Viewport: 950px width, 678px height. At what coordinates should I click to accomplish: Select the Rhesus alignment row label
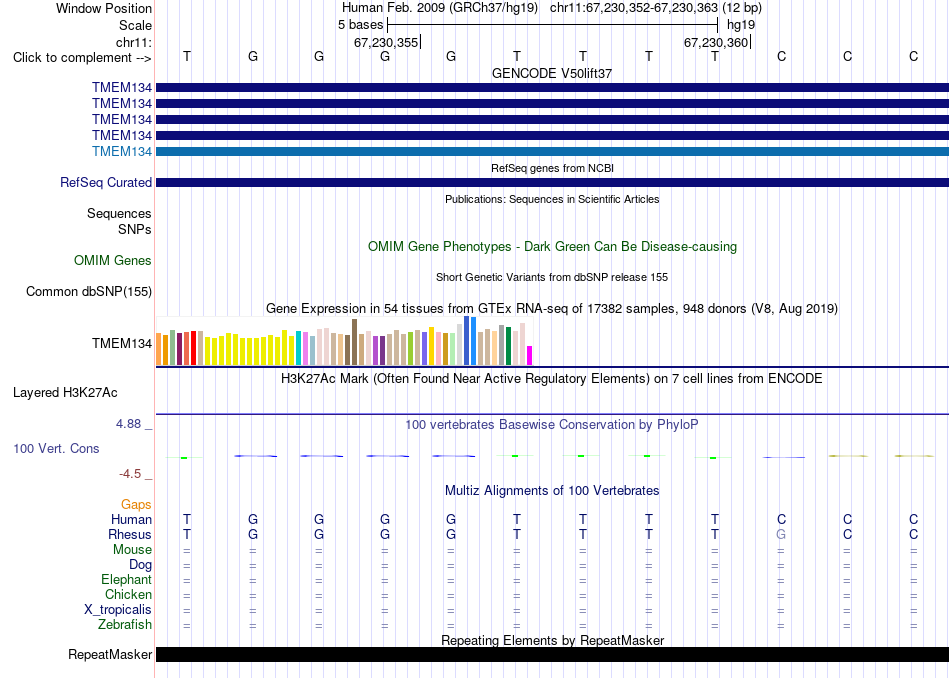[130, 535]
